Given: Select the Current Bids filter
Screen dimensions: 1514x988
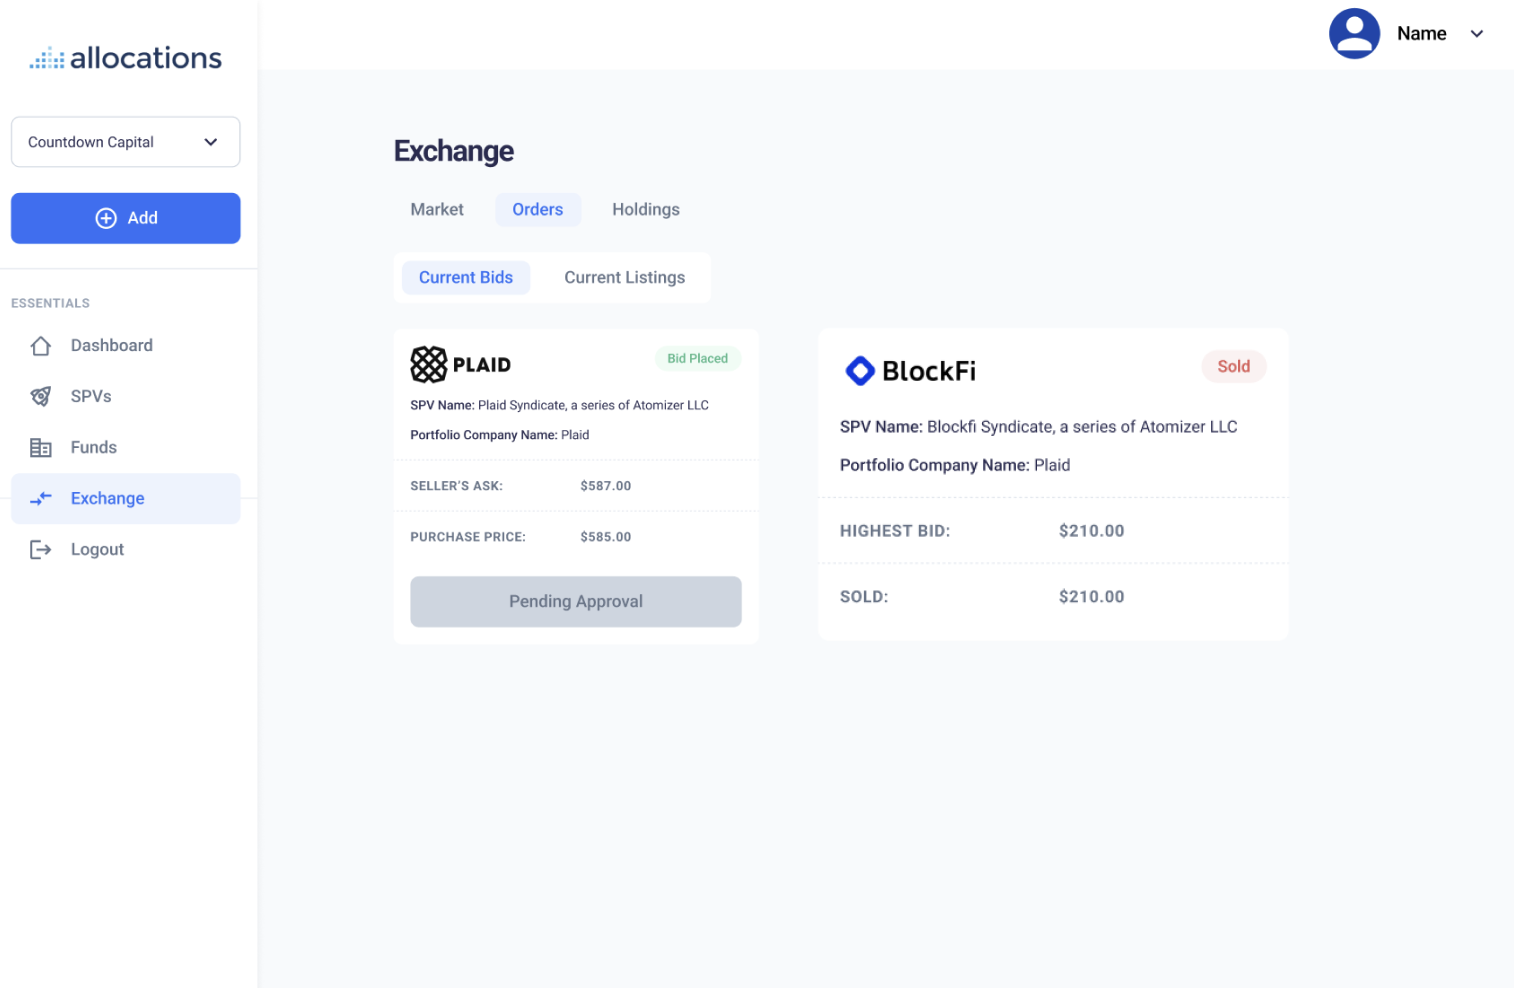Looking at the screenshot, I should [466, 277].
